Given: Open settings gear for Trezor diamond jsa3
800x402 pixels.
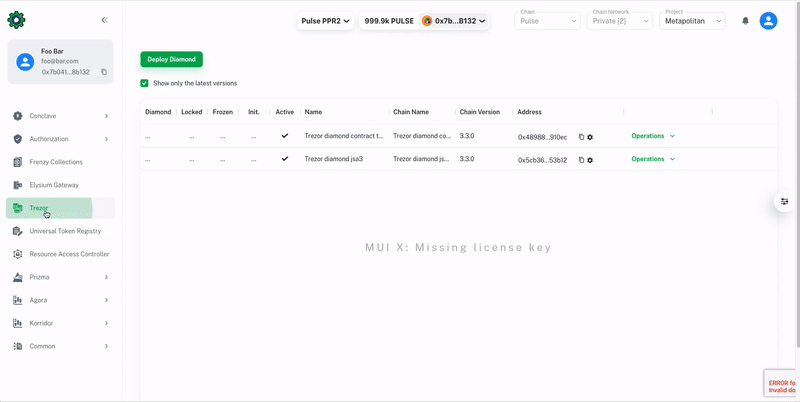Looking at the screenshot, I should (x=590, y=160).
